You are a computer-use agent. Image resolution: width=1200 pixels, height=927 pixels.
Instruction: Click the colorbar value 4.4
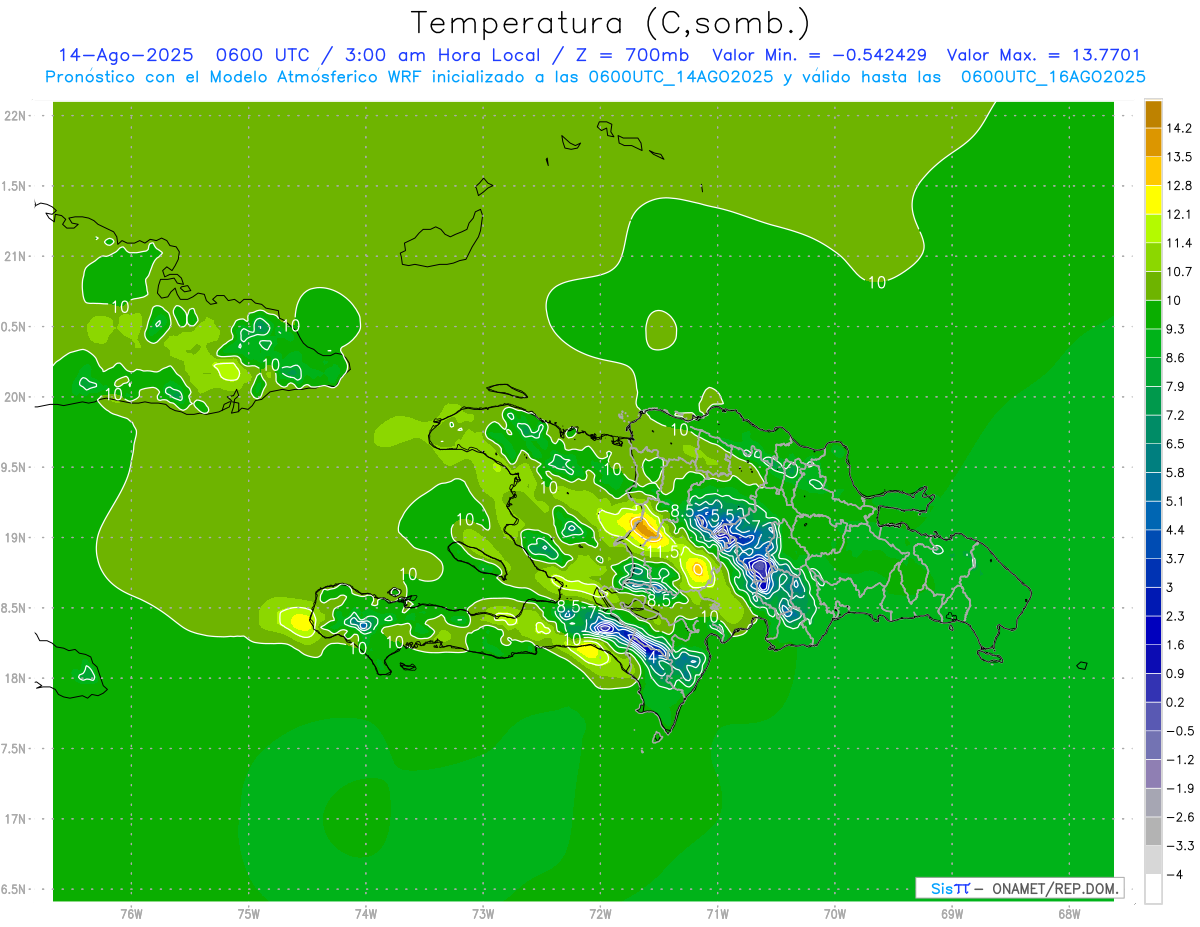1176,529
